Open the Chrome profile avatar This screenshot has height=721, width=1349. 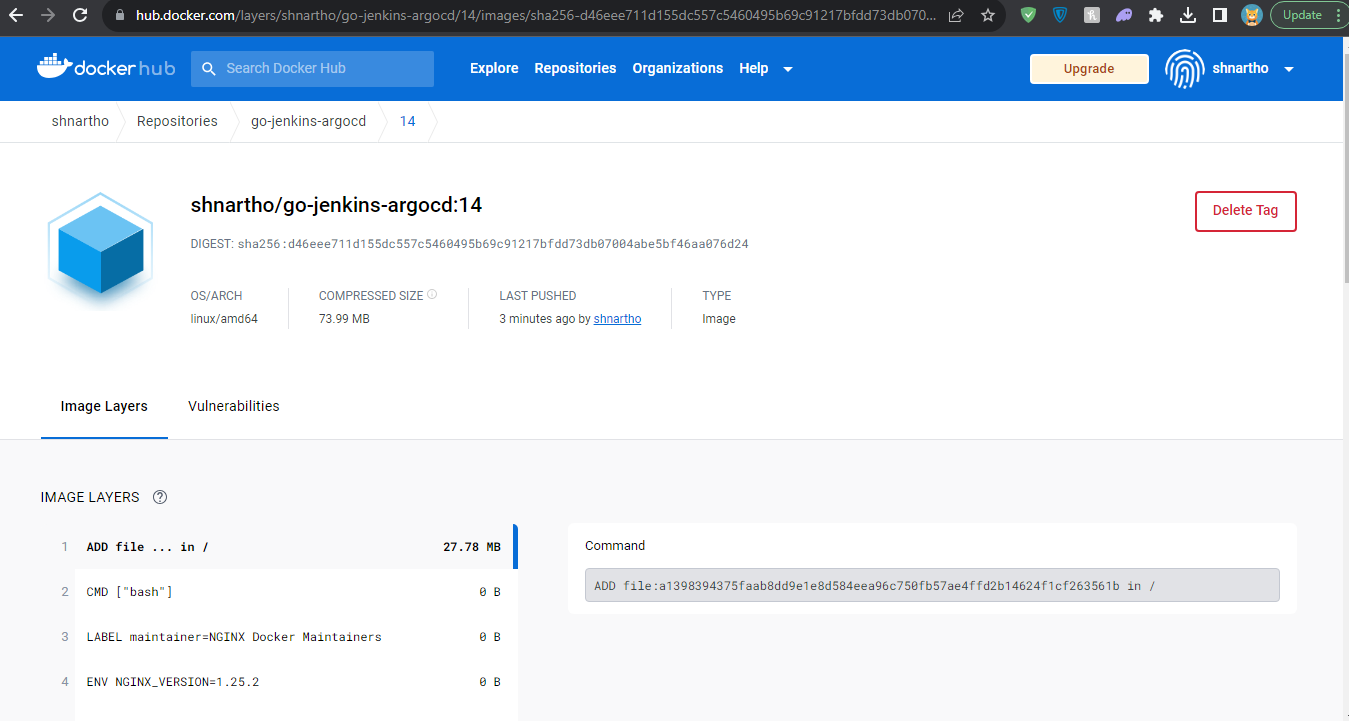[x=1251, y=15]
